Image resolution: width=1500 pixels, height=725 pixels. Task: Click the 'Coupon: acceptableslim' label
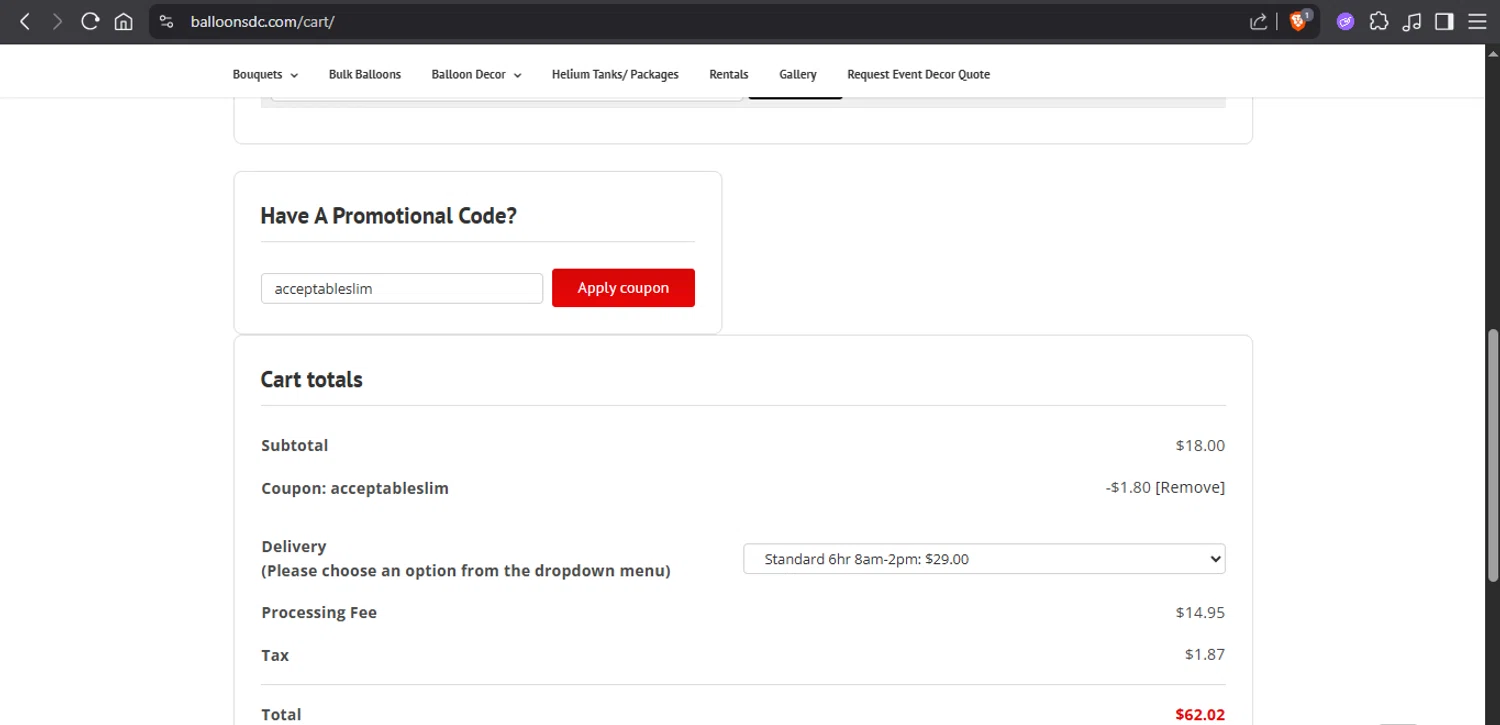point(355,488)
